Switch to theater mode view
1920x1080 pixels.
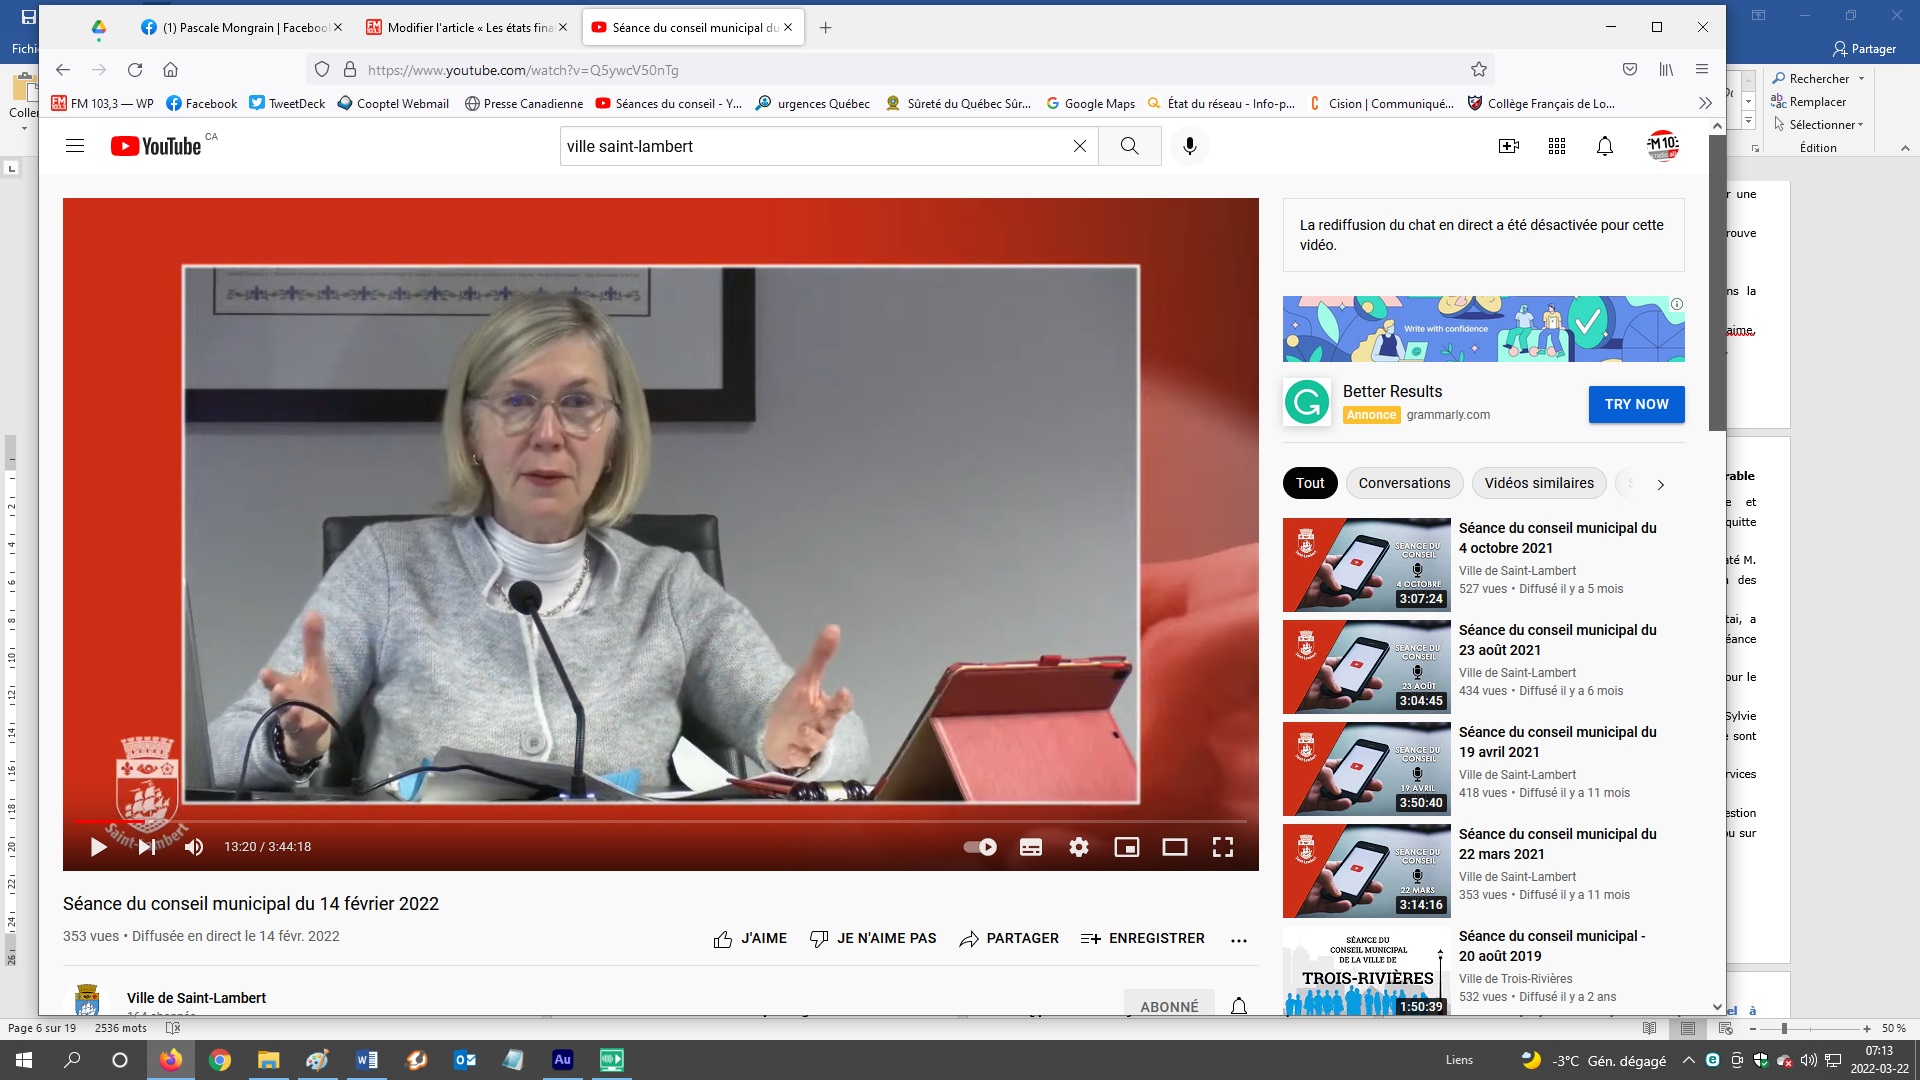(1174, 847)
